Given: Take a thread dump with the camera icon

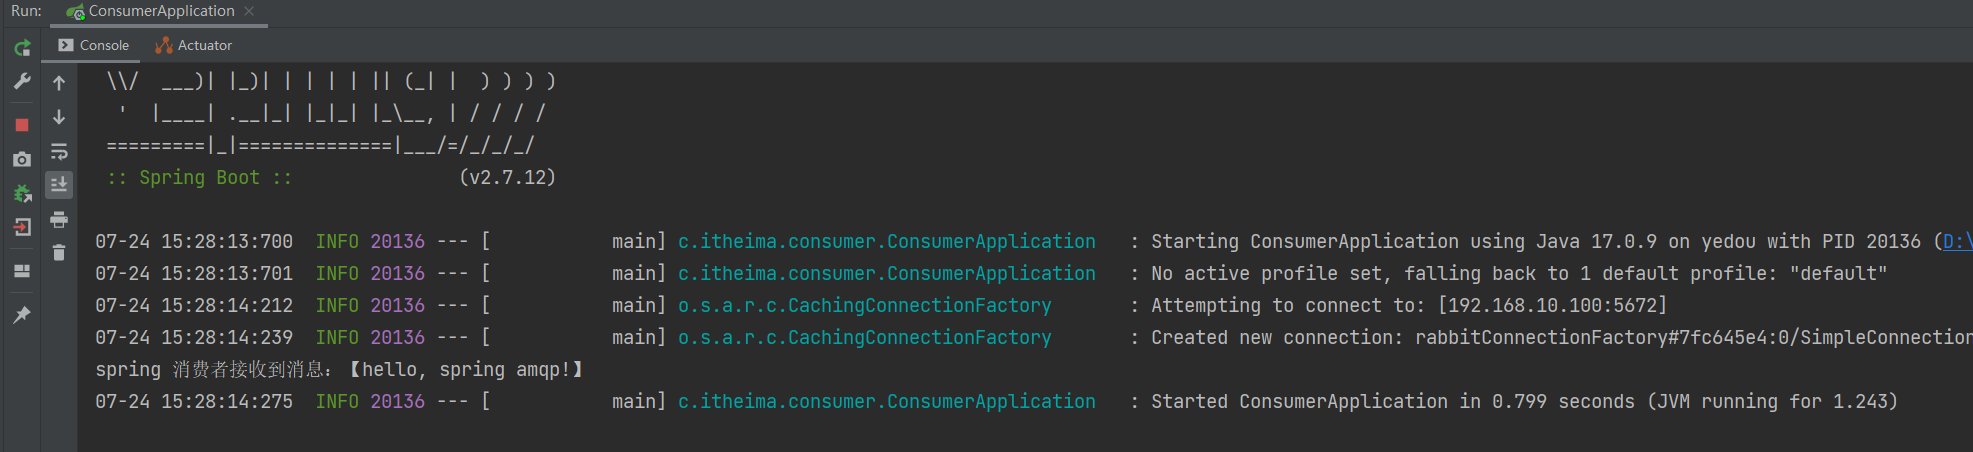Looking at the screenshot, I should click(x=22, y=159).
